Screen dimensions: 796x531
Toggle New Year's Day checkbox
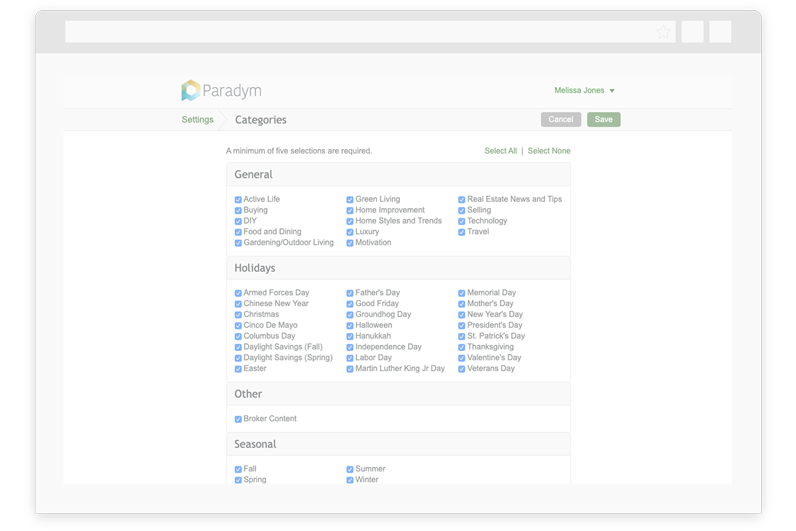(461, 315)
